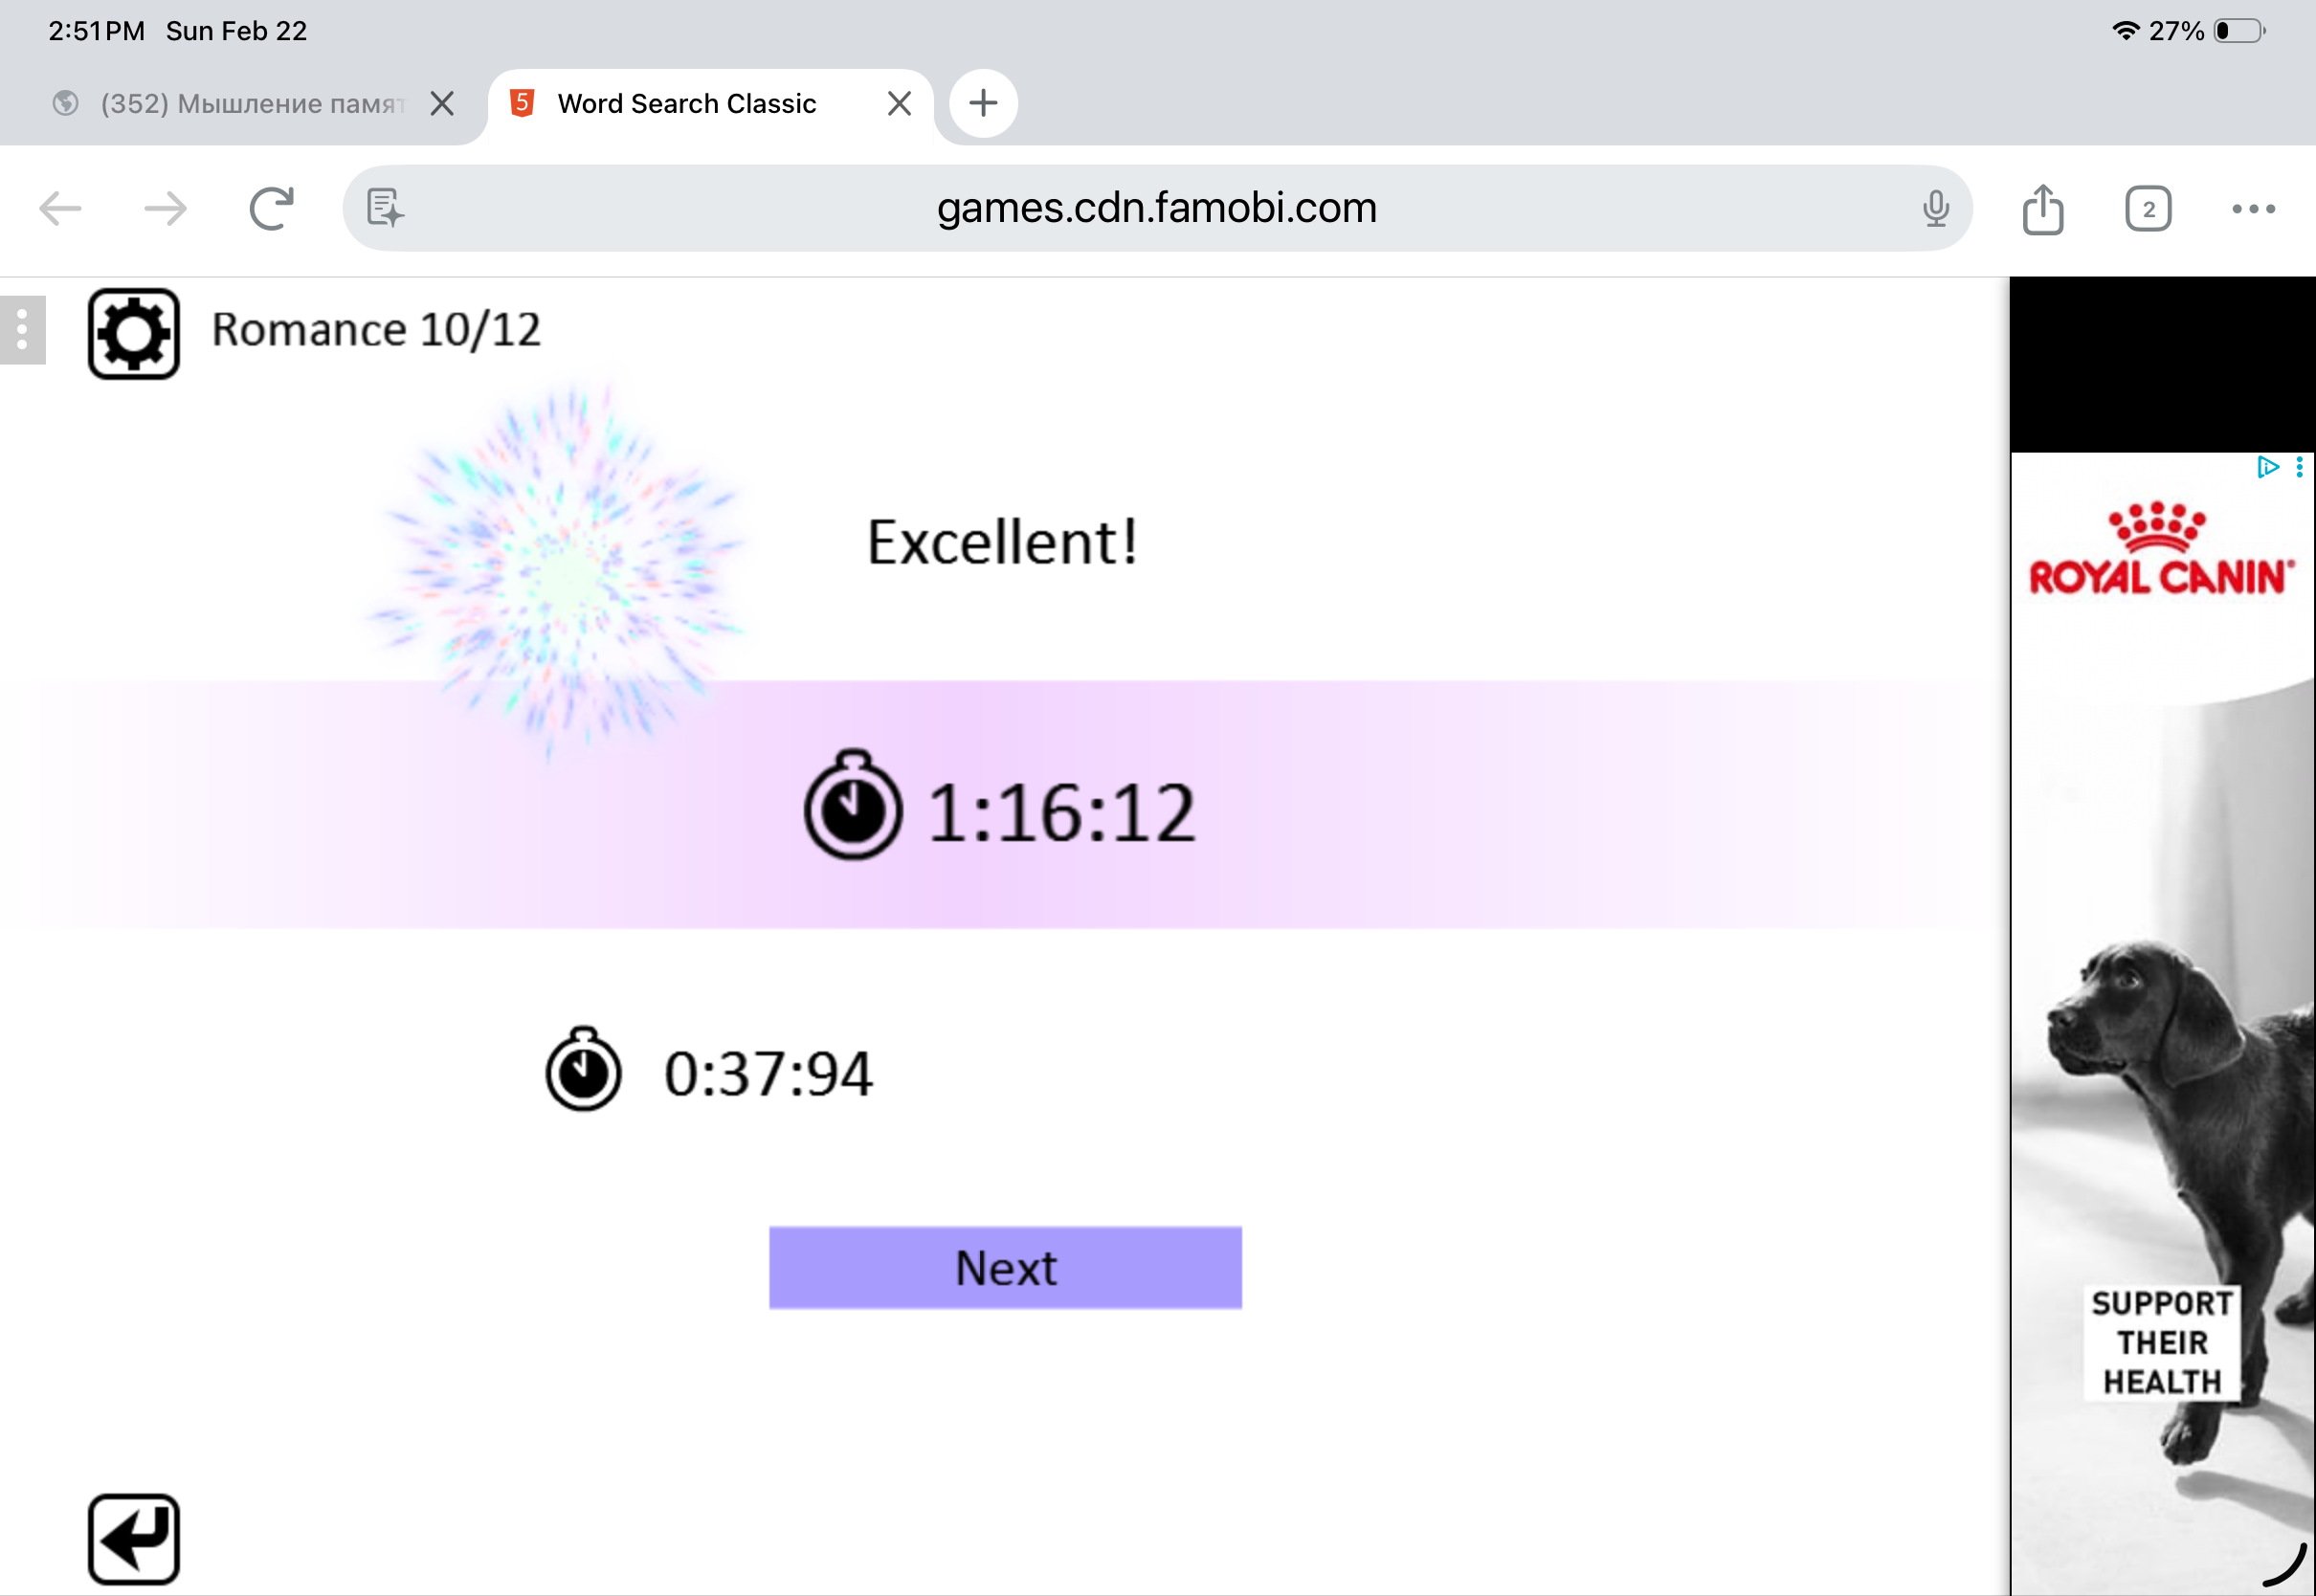Open the share sheet icon
This screenshot has width=2316, height=1596.
click(2042, 209)
